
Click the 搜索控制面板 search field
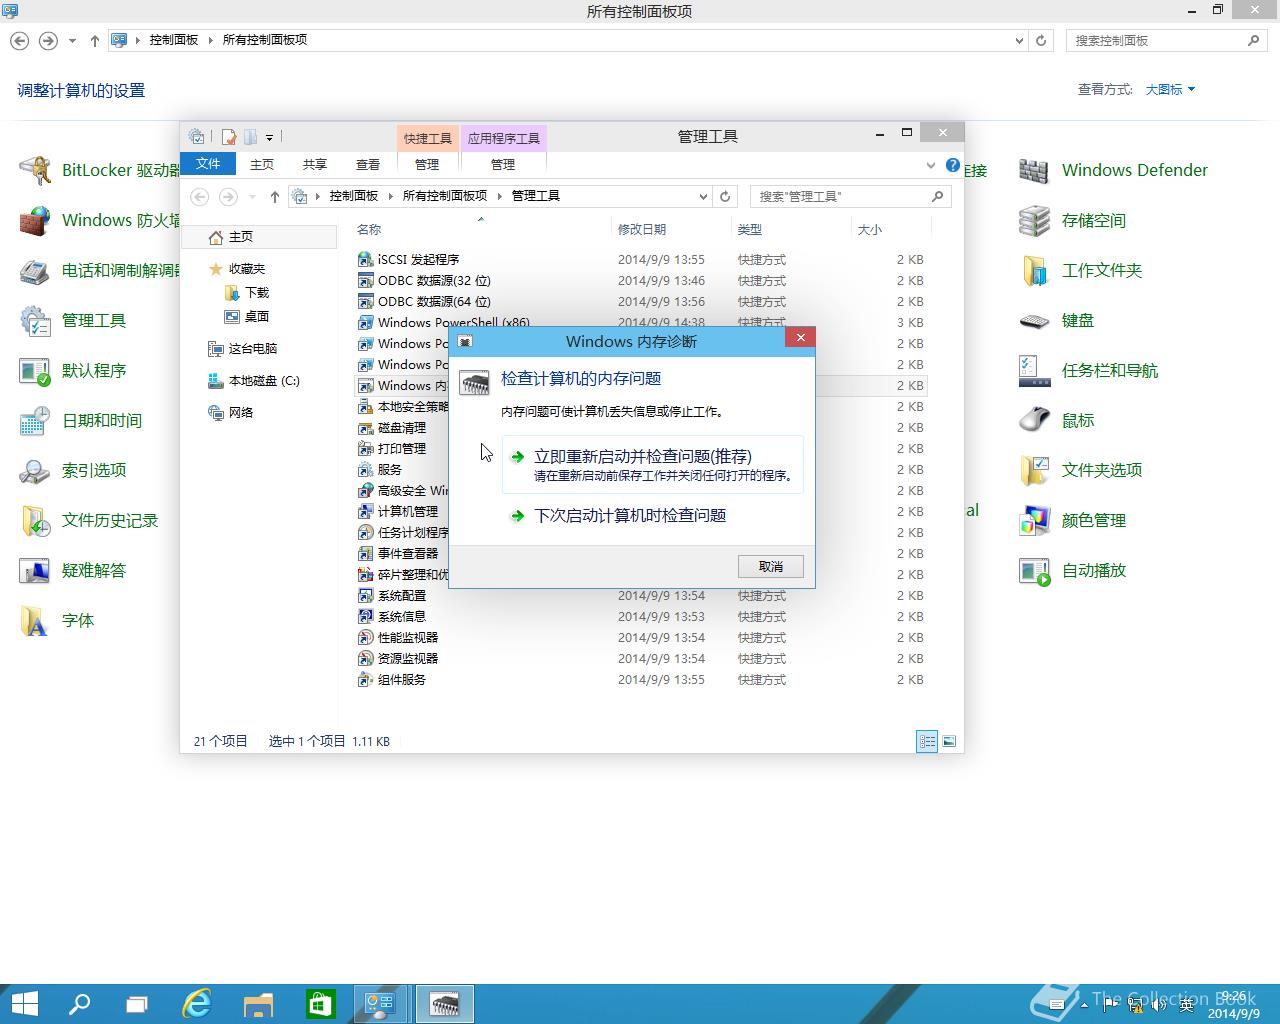point(1157,41)
